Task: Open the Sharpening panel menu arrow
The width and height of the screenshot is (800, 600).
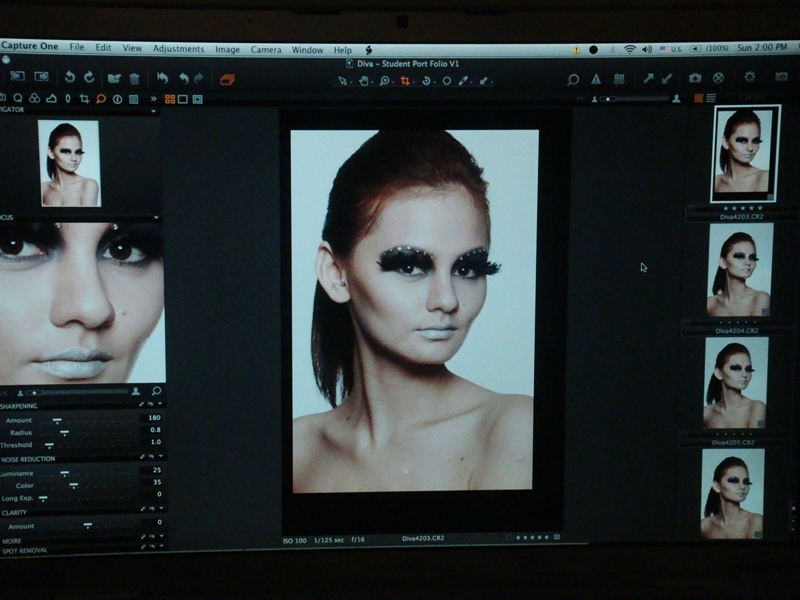Action: tap(160, 404)
